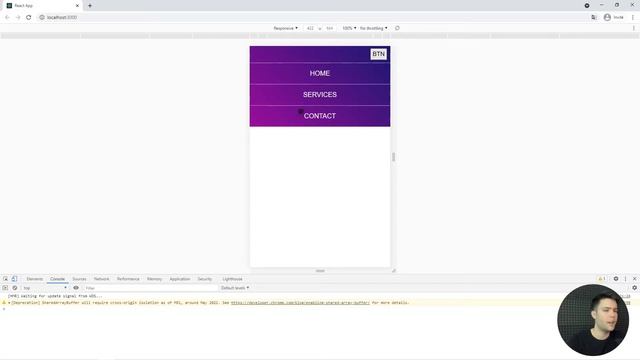This screenshot has height=360, width=640.
Task: Open the HOME navigation link
Action: click(x=320, y=73)
